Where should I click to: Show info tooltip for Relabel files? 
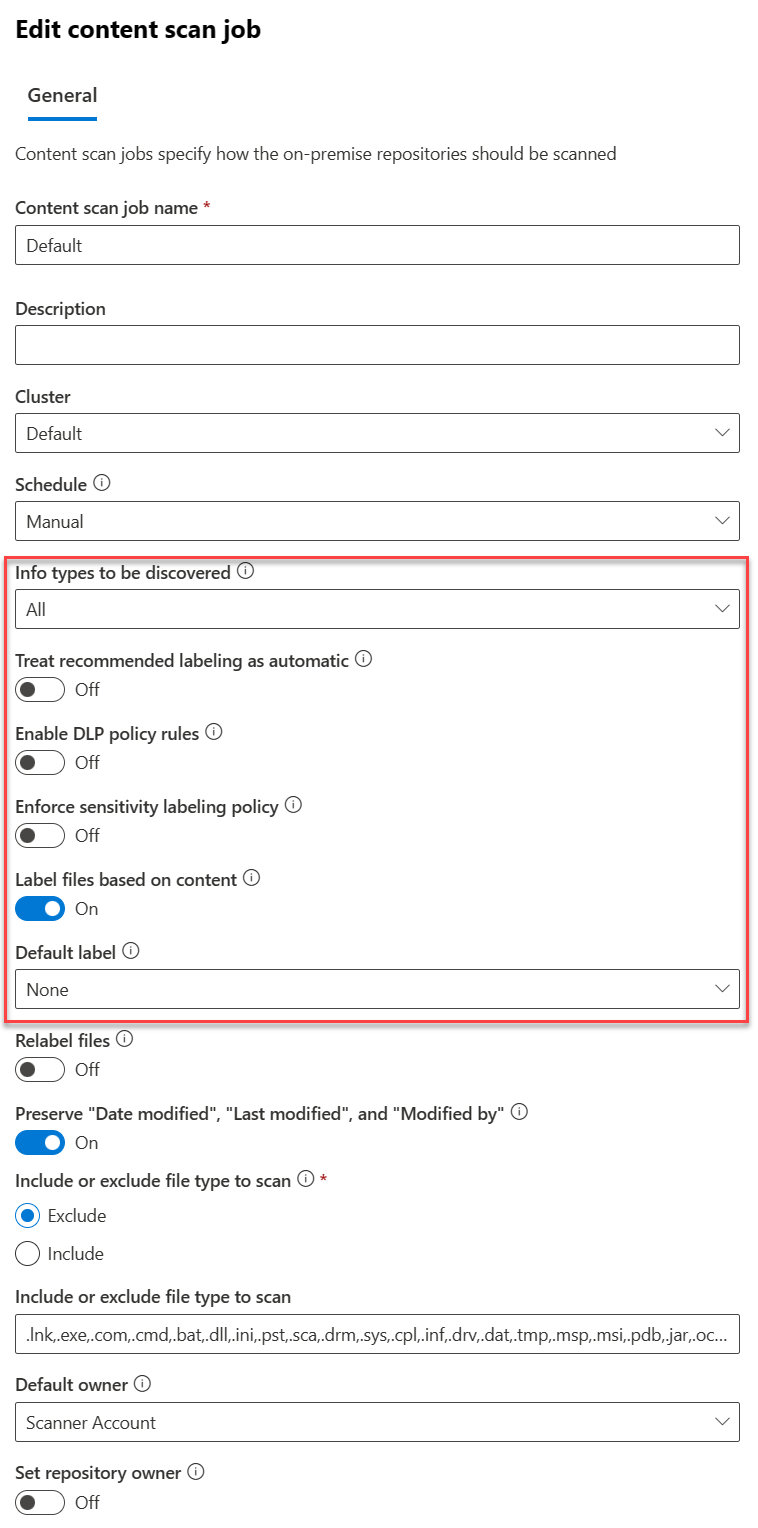pos(124,1039)
